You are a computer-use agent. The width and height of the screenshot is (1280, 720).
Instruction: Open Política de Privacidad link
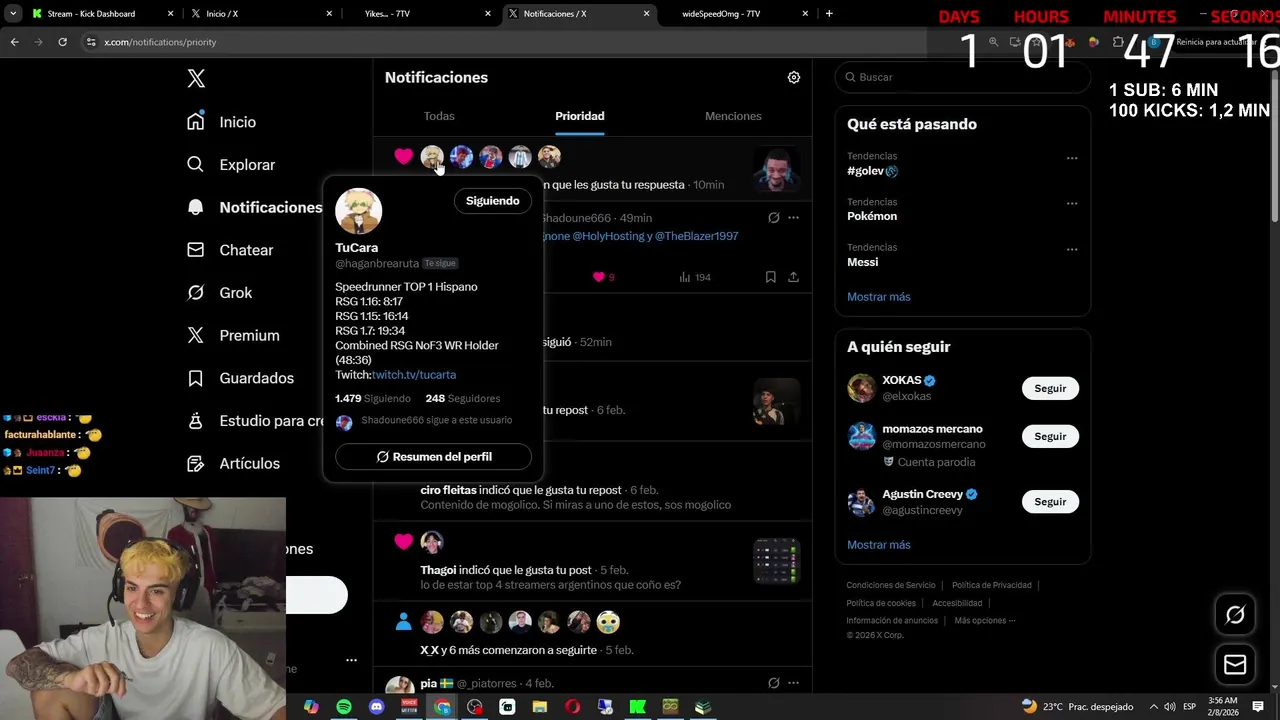[991, 585]
